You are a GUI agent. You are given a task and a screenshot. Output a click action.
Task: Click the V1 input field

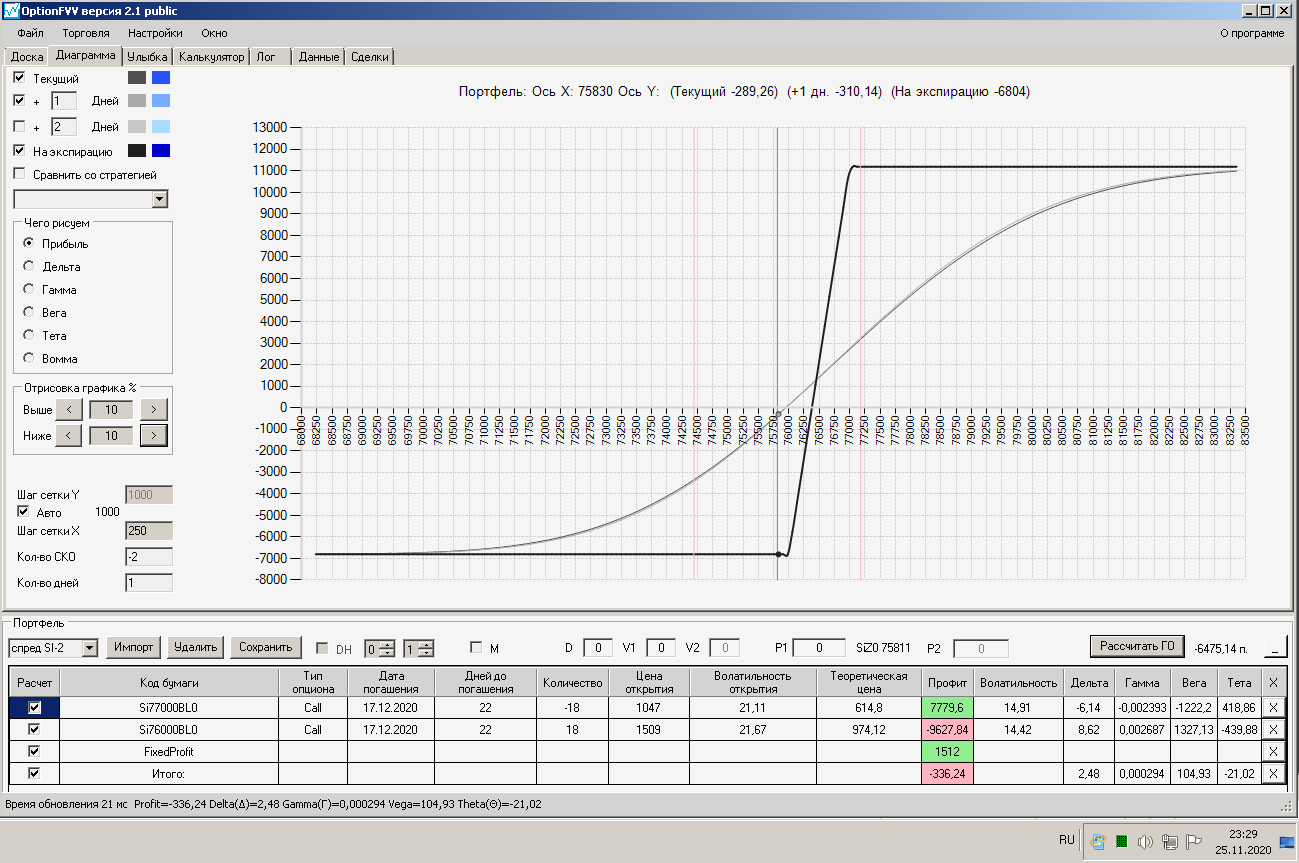[x=661, y=648]
